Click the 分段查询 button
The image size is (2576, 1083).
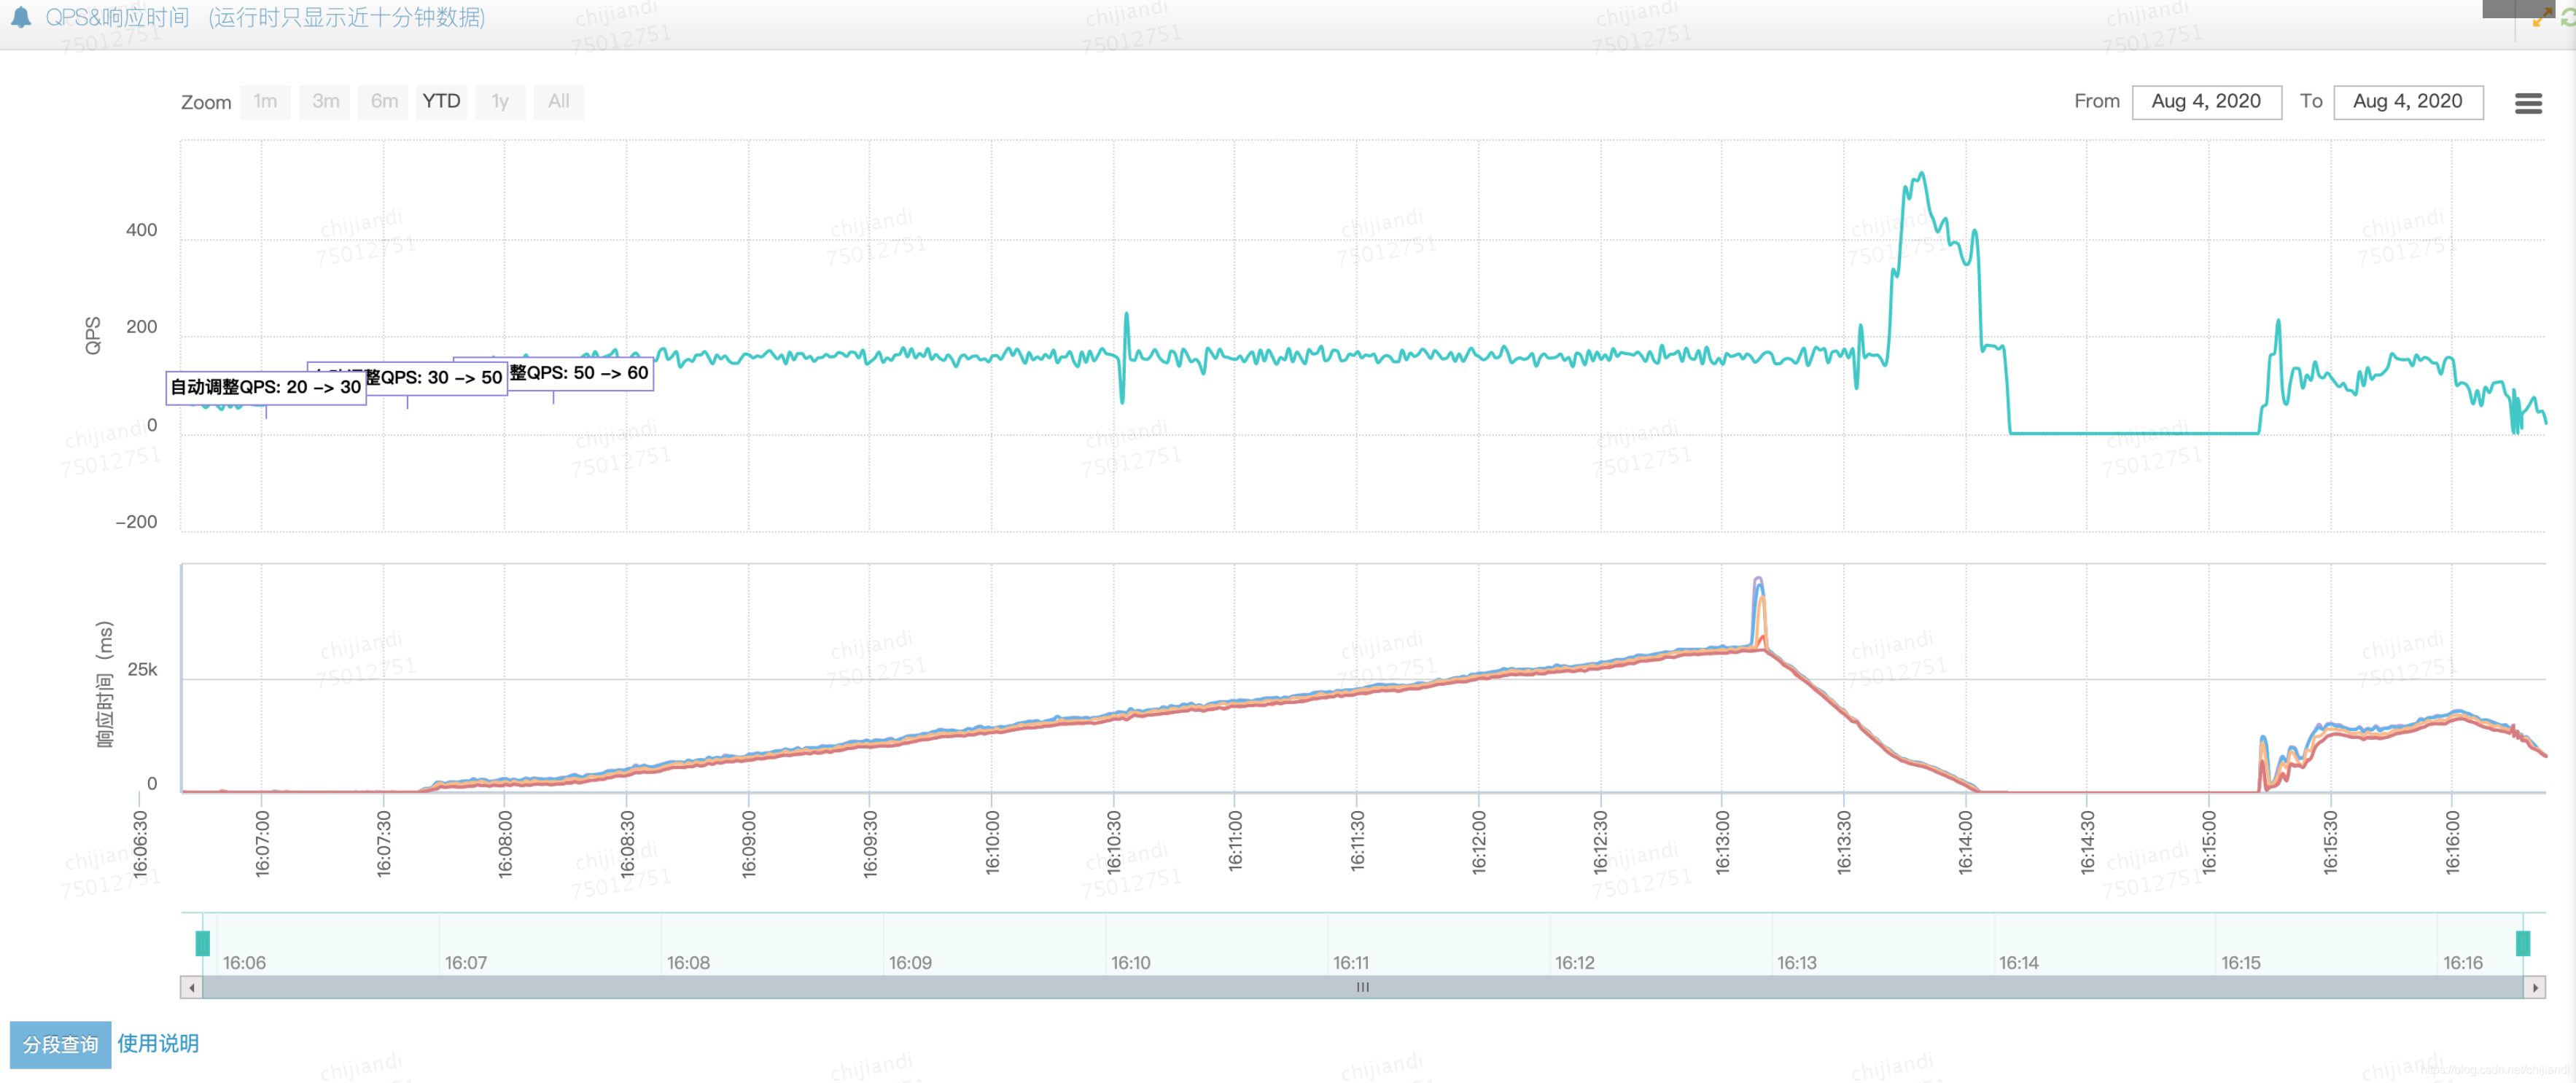61,1044
